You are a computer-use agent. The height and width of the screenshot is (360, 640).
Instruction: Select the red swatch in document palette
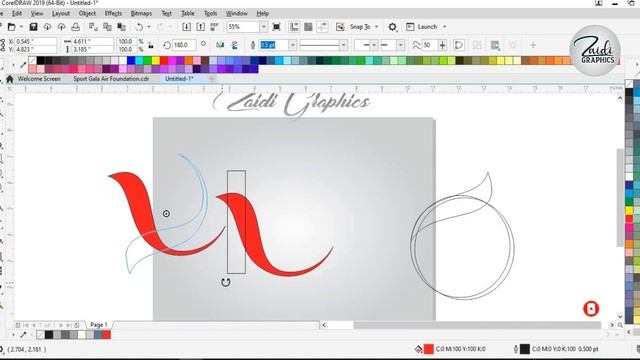[107, 335]
